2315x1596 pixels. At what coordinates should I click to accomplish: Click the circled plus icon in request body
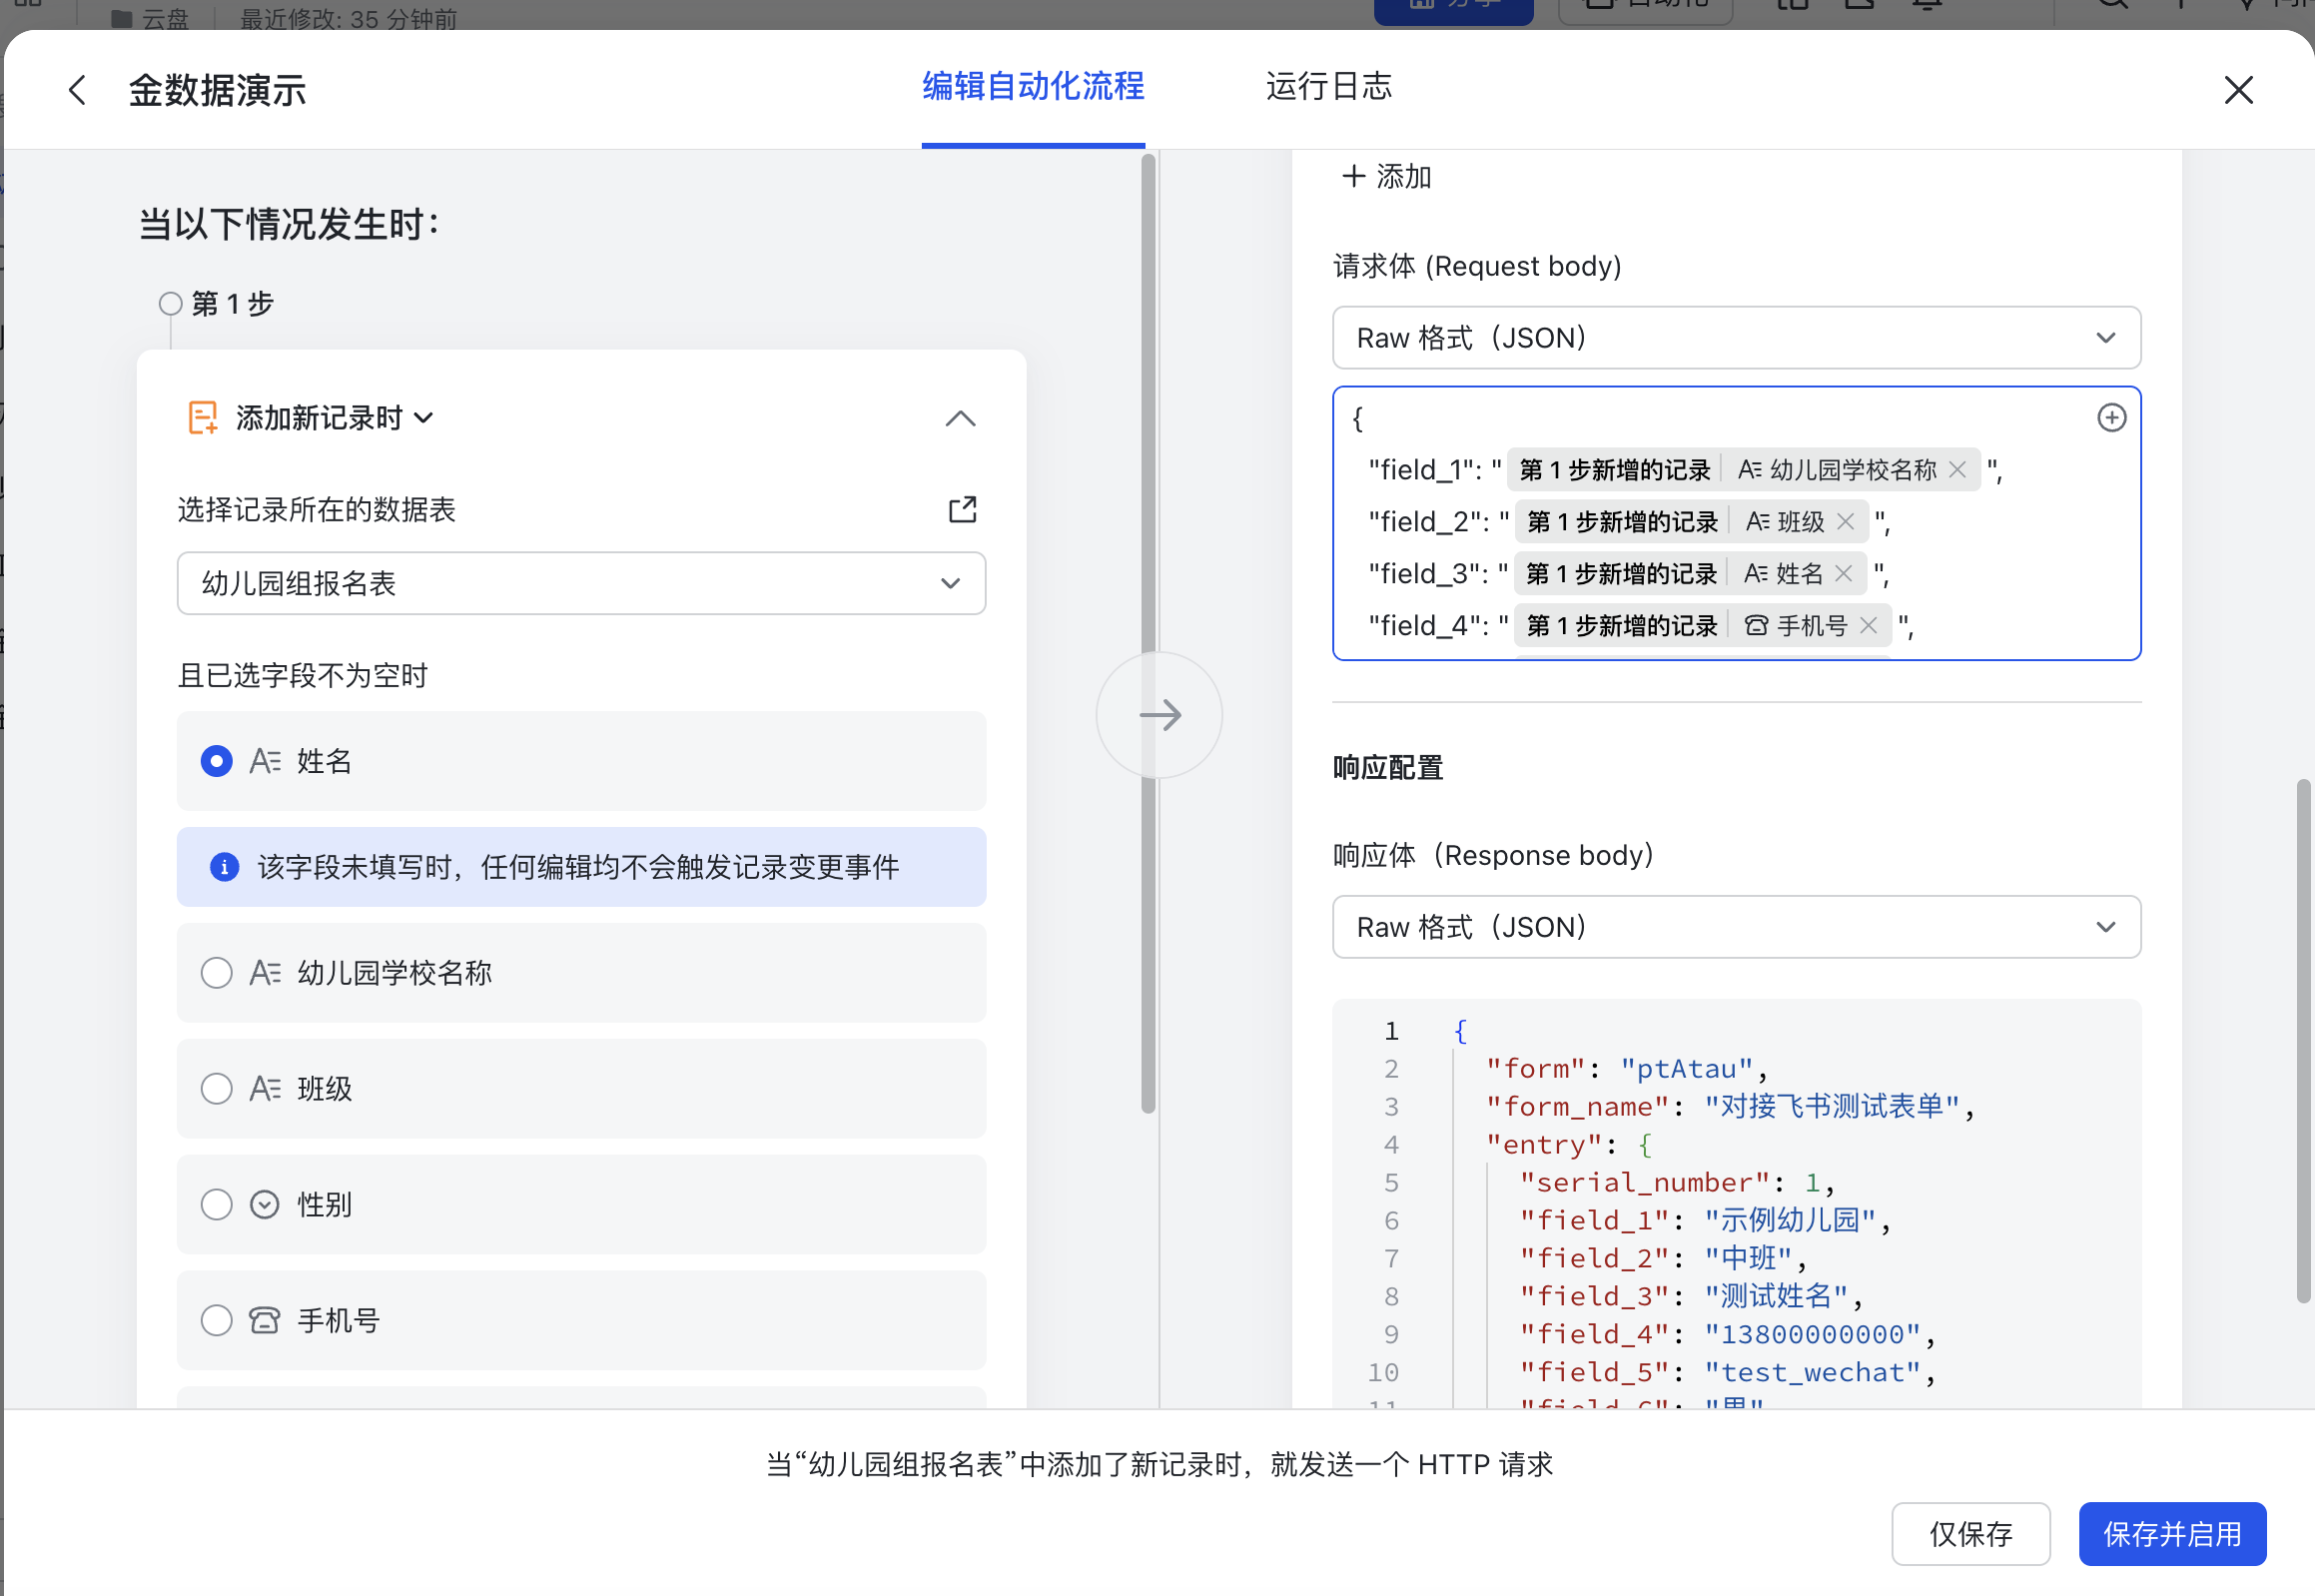[2111, 418]
